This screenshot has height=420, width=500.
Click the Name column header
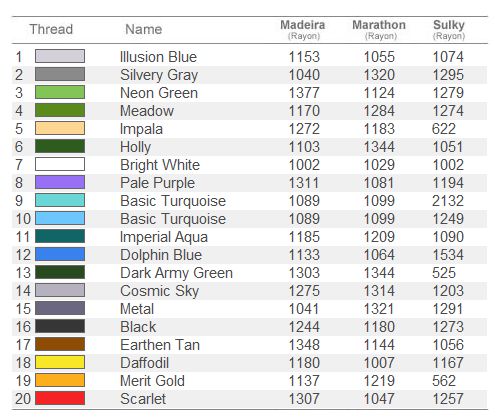pos(144,29)
